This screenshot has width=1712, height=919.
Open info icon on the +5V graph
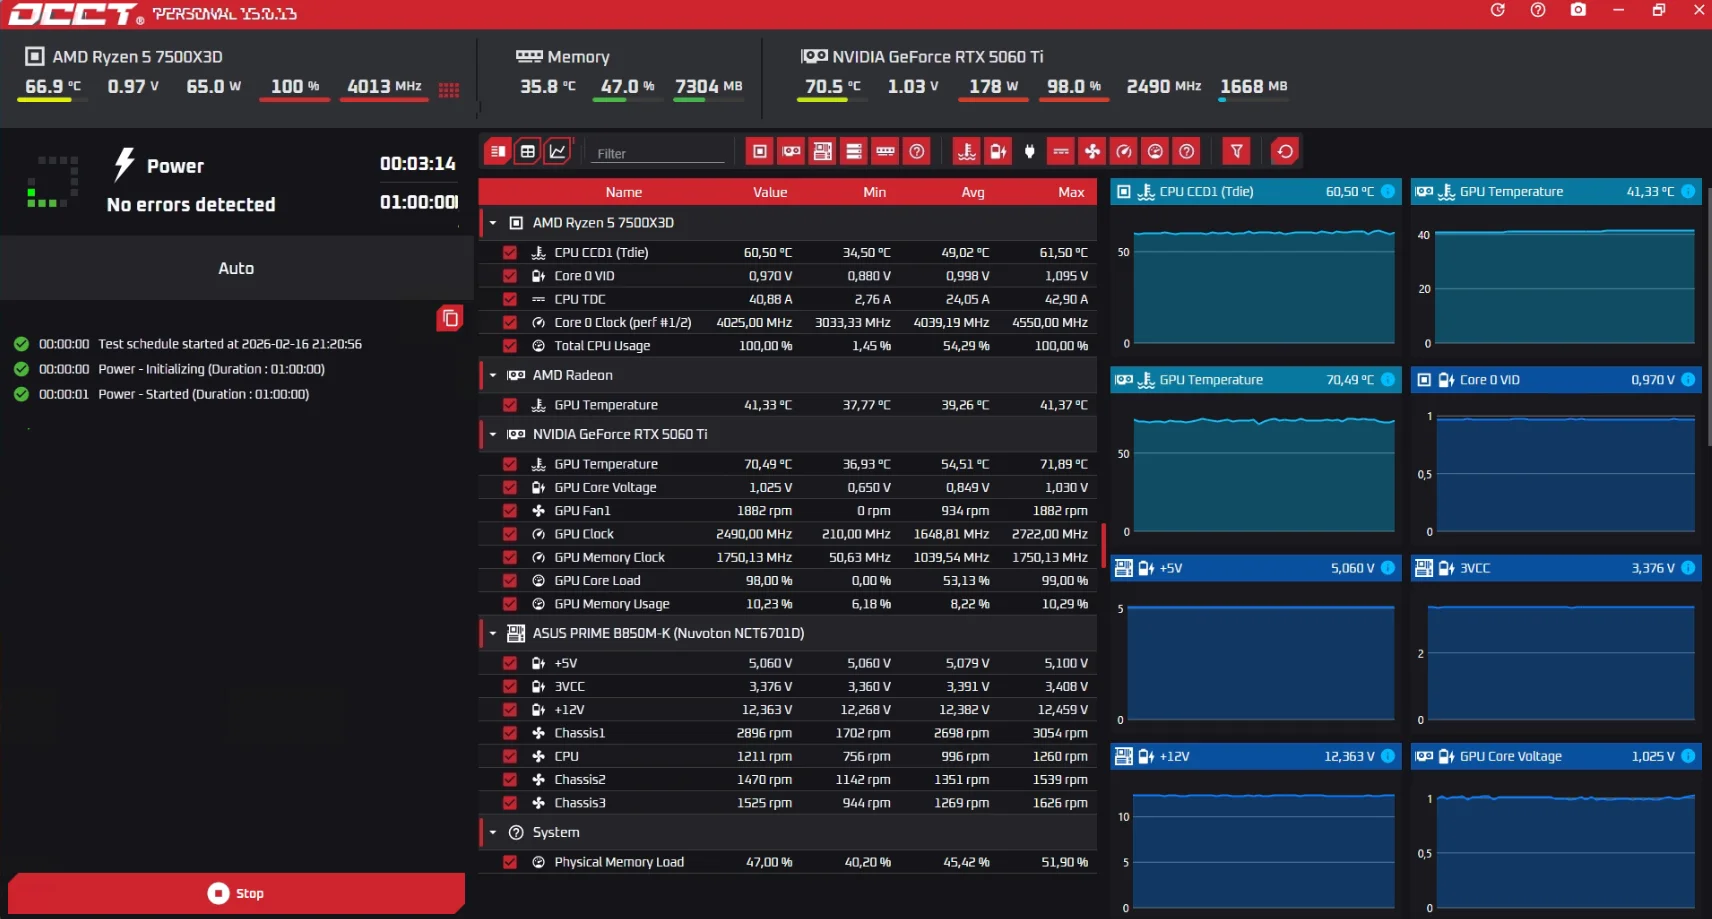pyautogui.click(x=1388, y=568)
